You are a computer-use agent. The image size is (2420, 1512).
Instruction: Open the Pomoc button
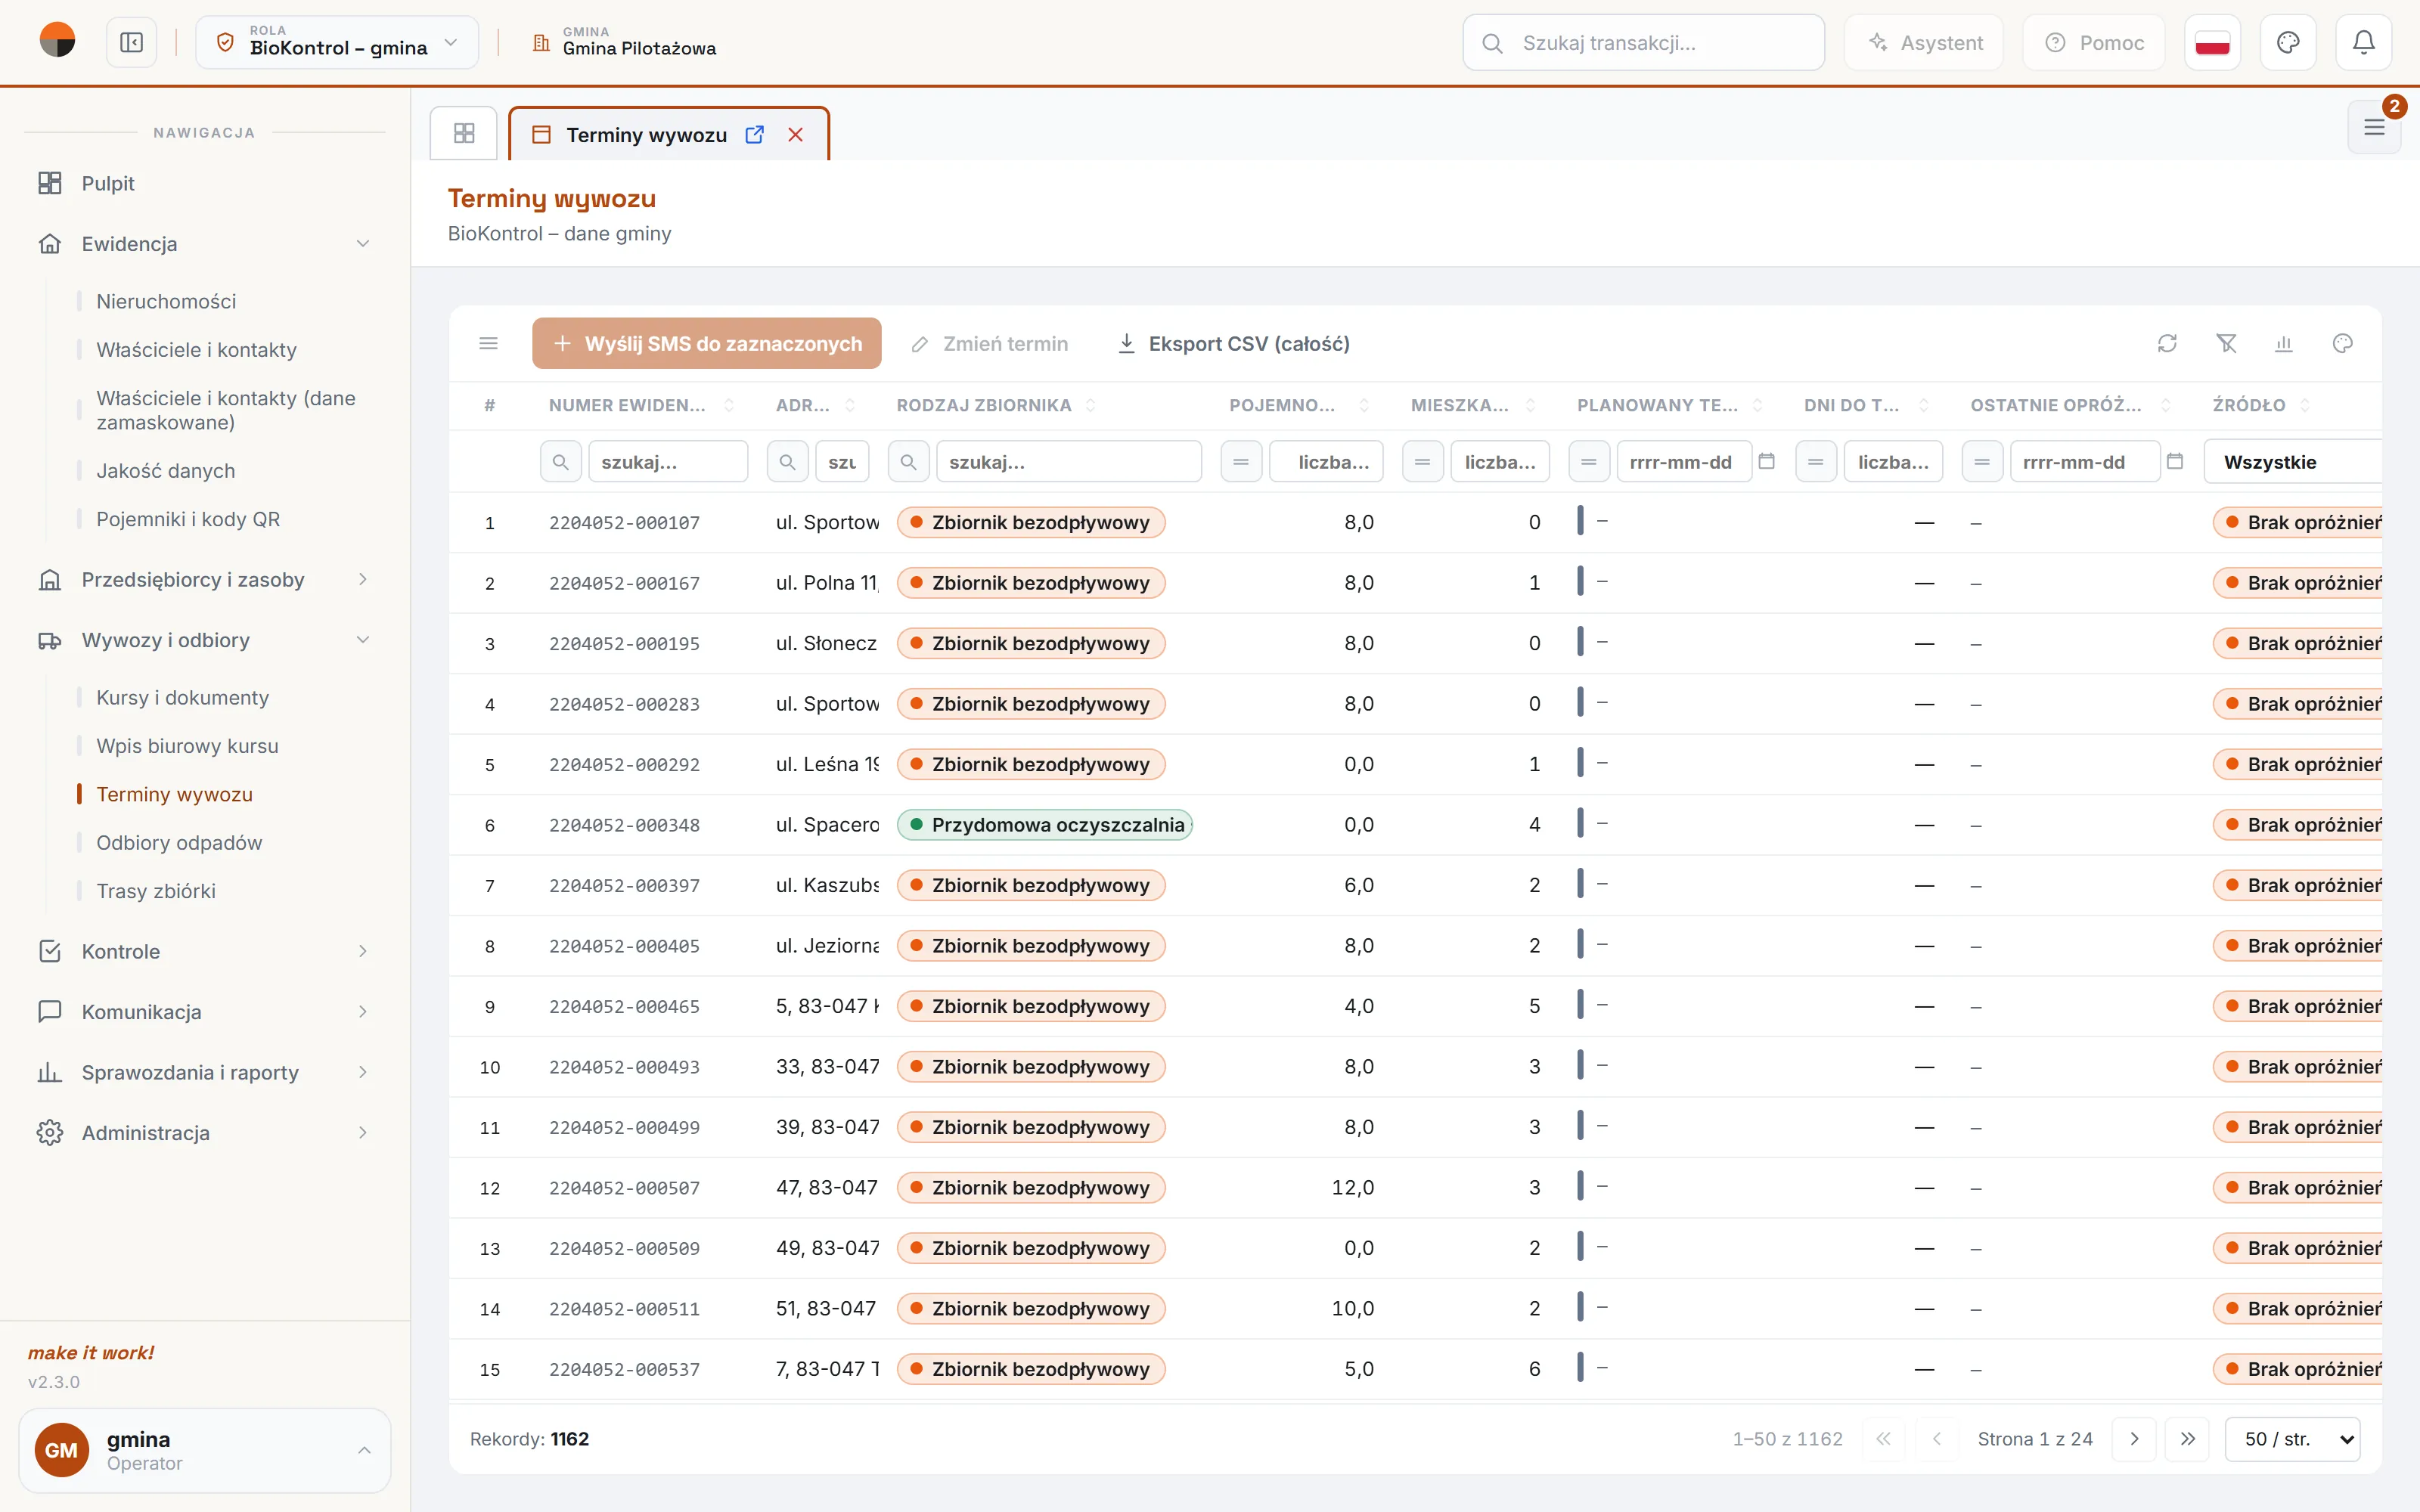coord(2094,43)
